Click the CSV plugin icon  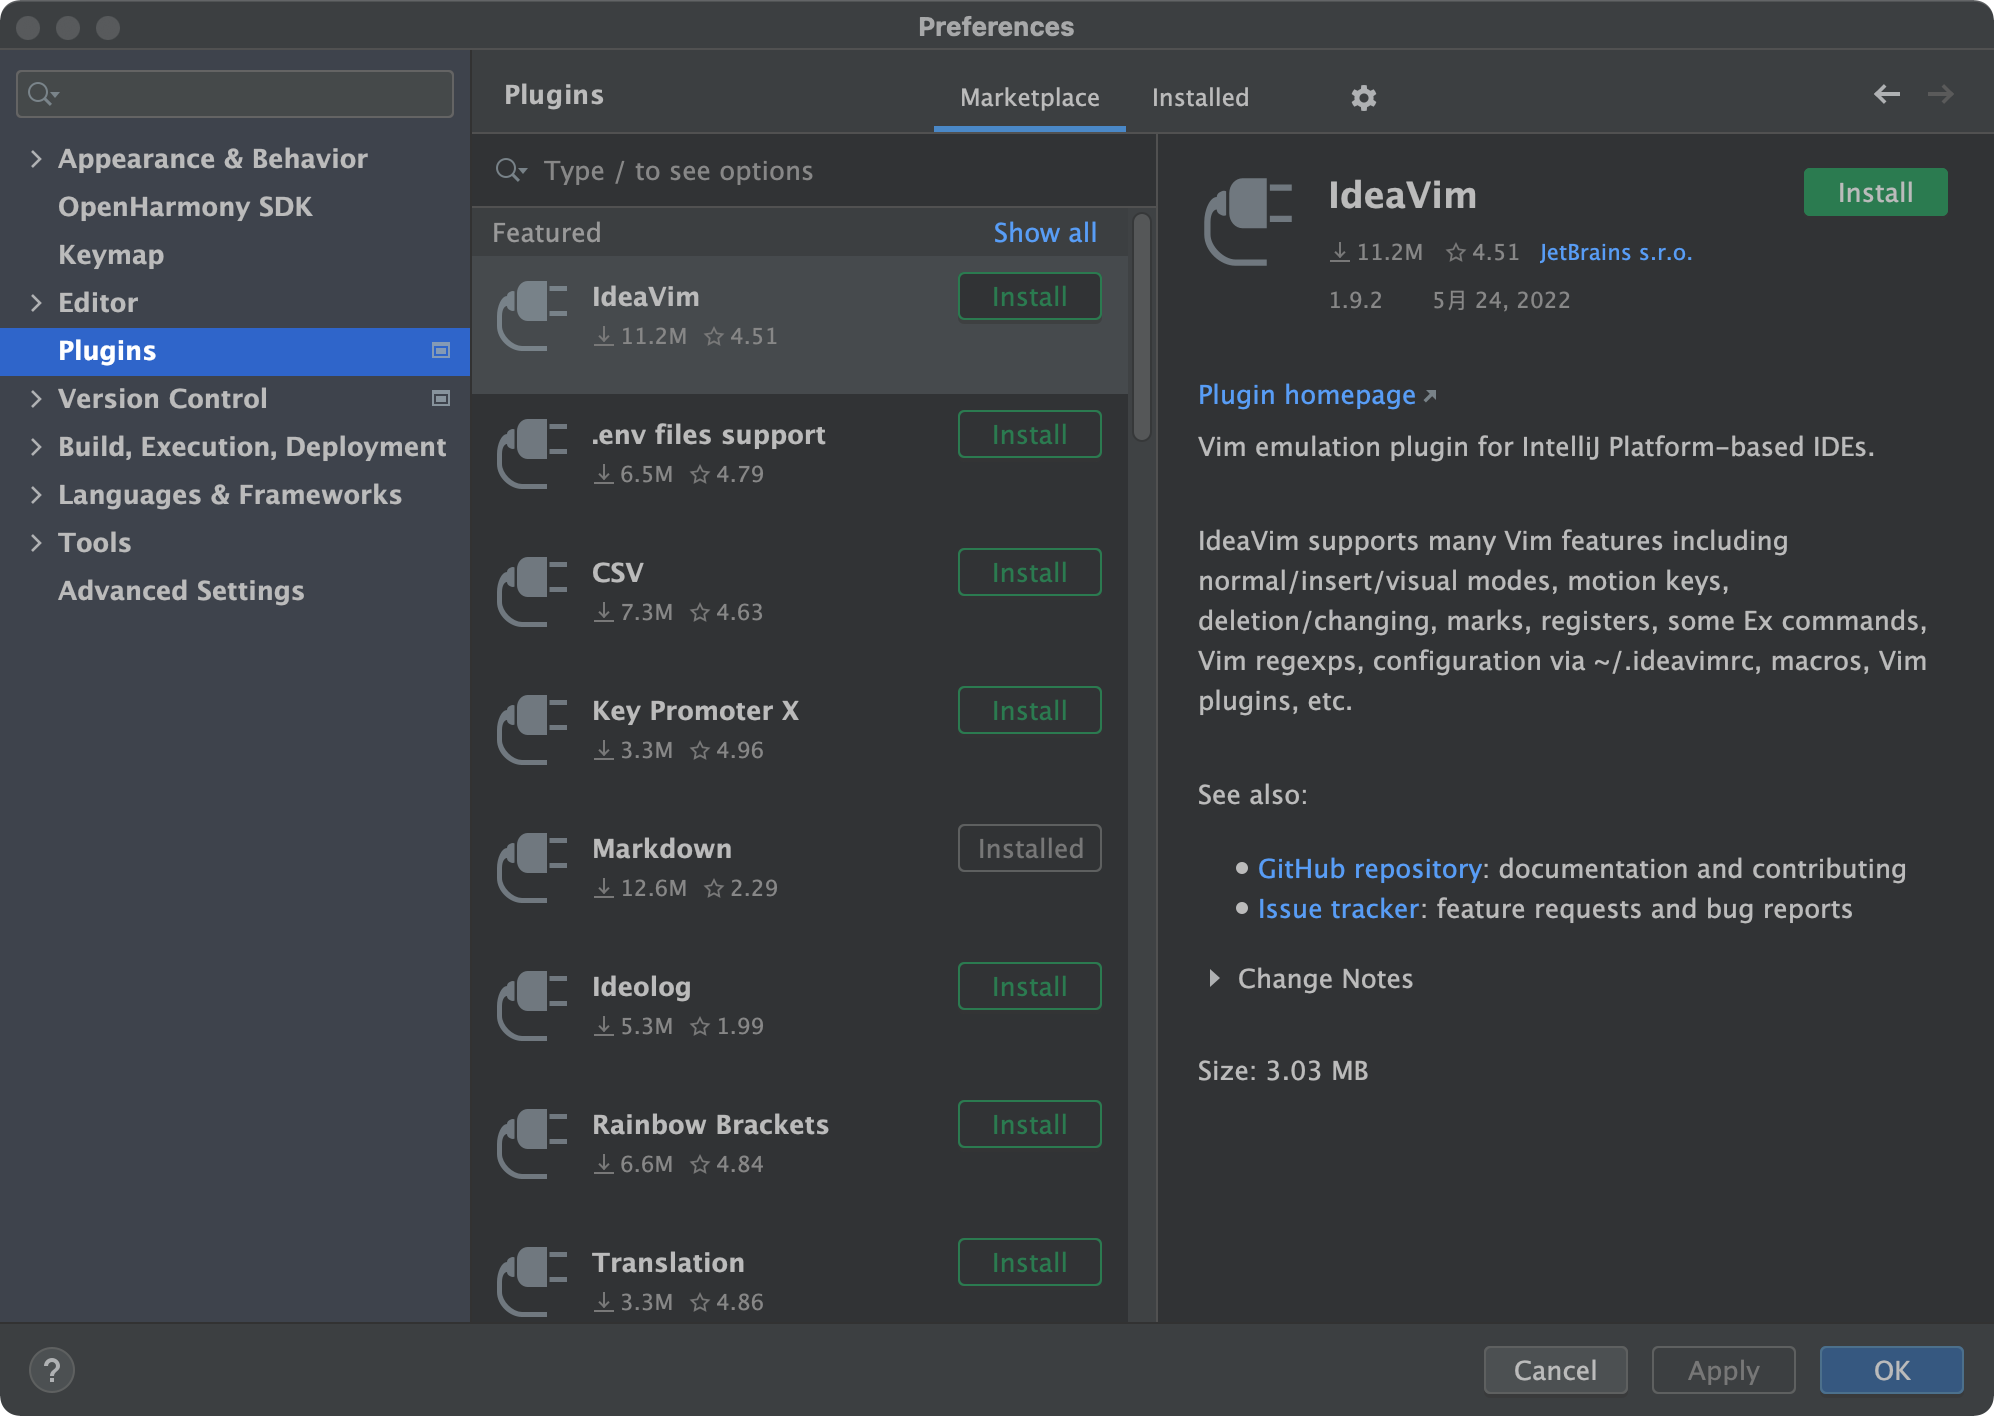[x=532, y=592]
